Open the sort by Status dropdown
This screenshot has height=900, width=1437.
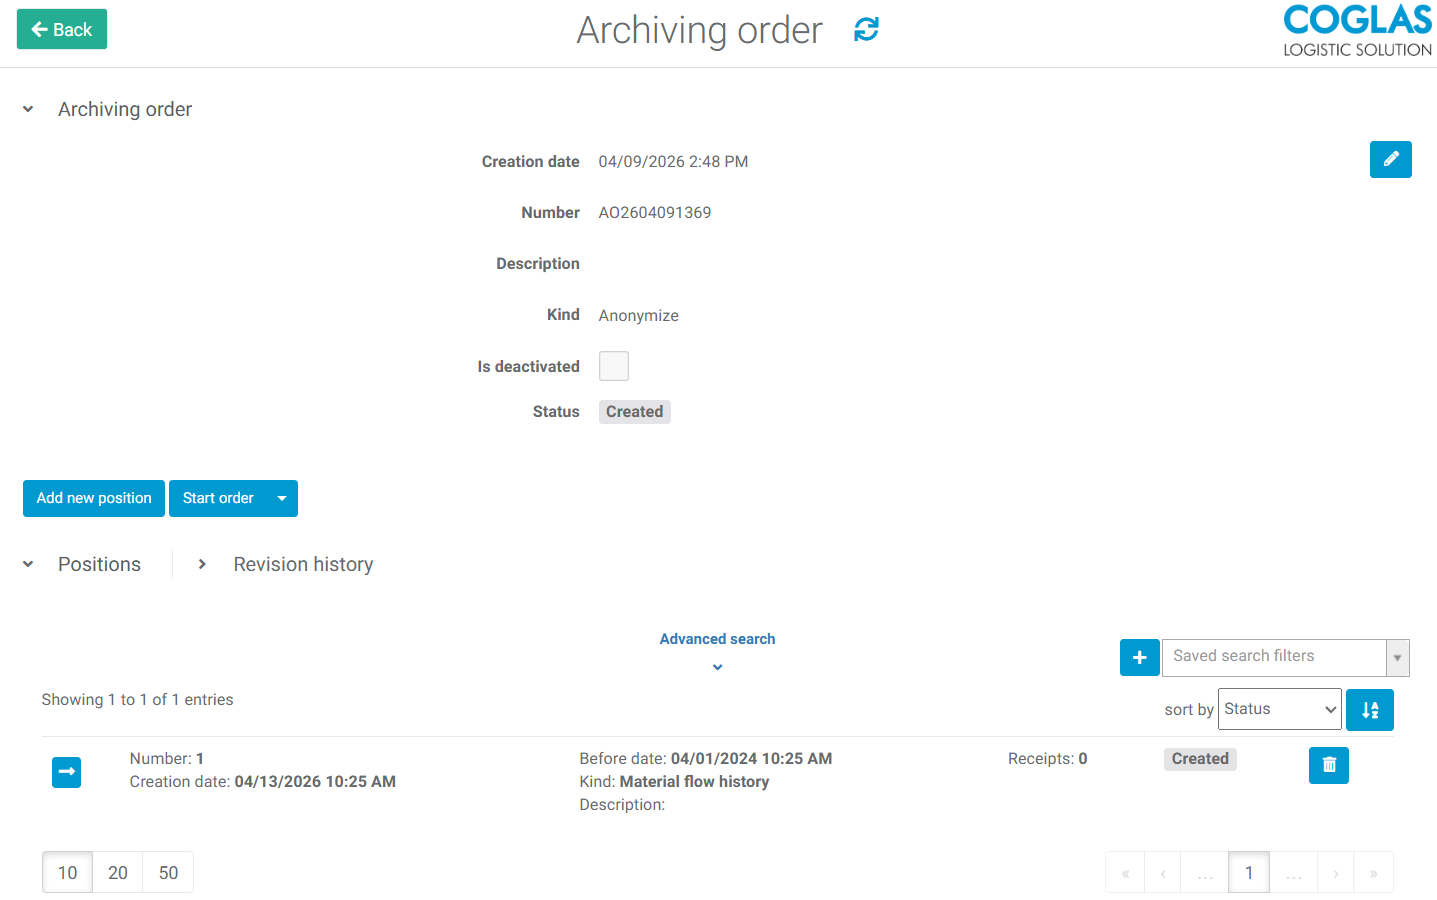pos(1279,708)
